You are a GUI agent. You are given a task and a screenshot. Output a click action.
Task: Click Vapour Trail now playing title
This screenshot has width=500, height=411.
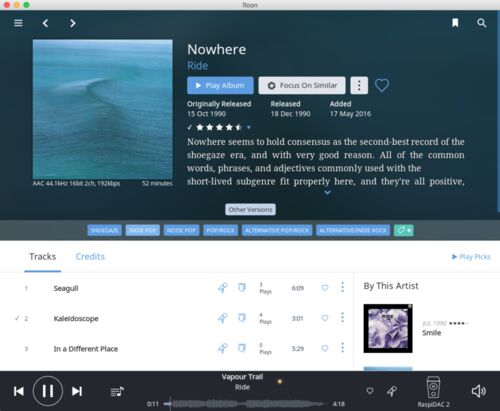(242, 377)
